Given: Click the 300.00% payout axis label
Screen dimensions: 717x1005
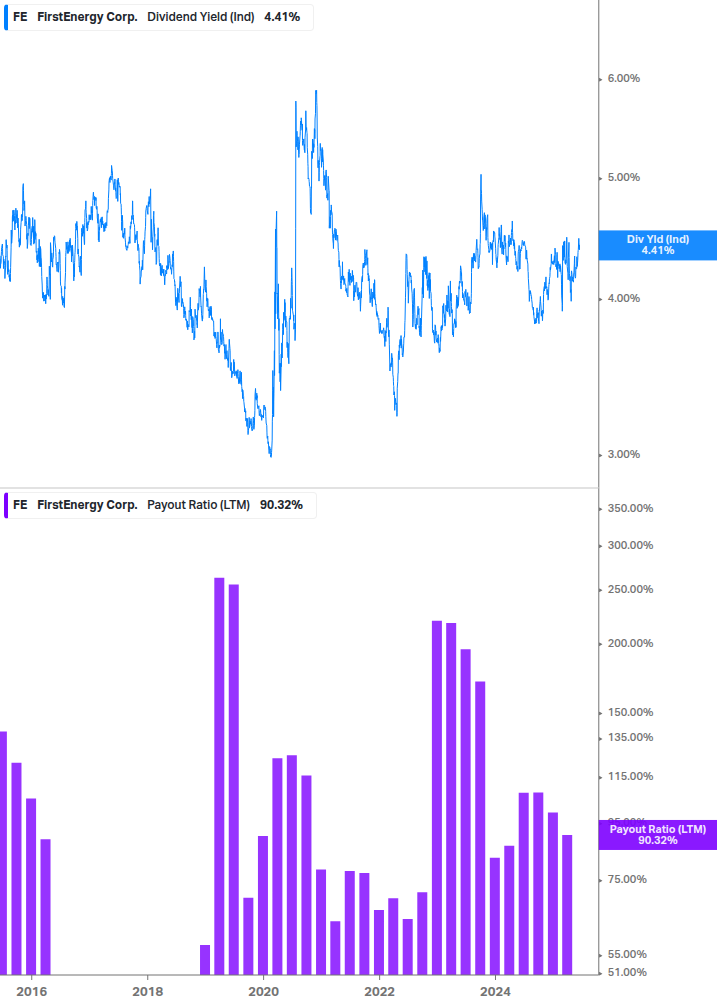Looking at the screenshot, I should (x=630, y=545).
